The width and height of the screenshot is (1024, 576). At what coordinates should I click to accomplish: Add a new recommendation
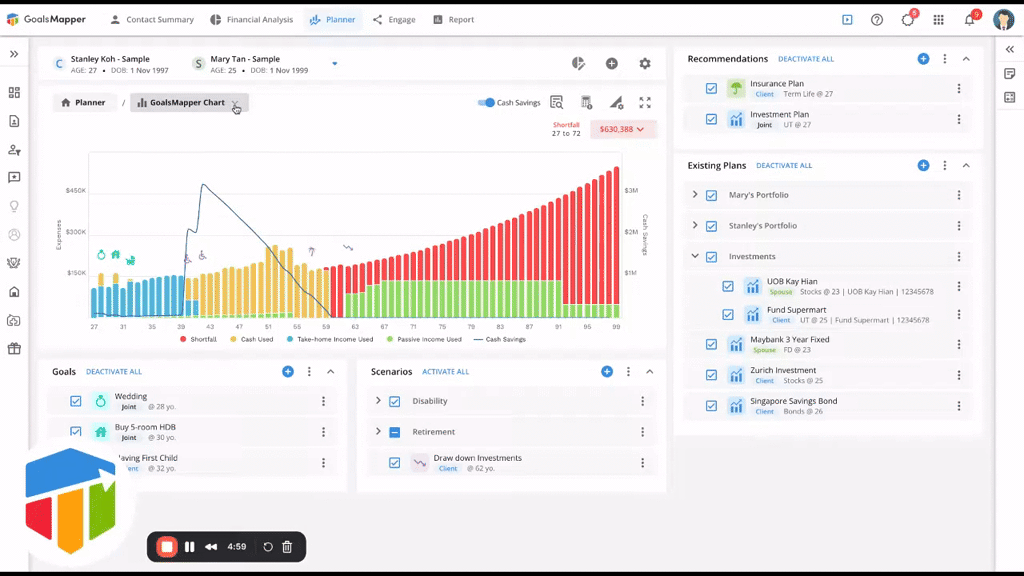(923, 59)
